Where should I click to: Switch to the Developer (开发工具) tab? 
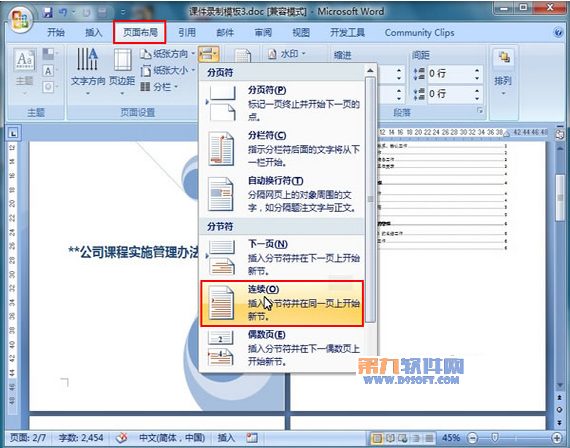coord(347,33)
